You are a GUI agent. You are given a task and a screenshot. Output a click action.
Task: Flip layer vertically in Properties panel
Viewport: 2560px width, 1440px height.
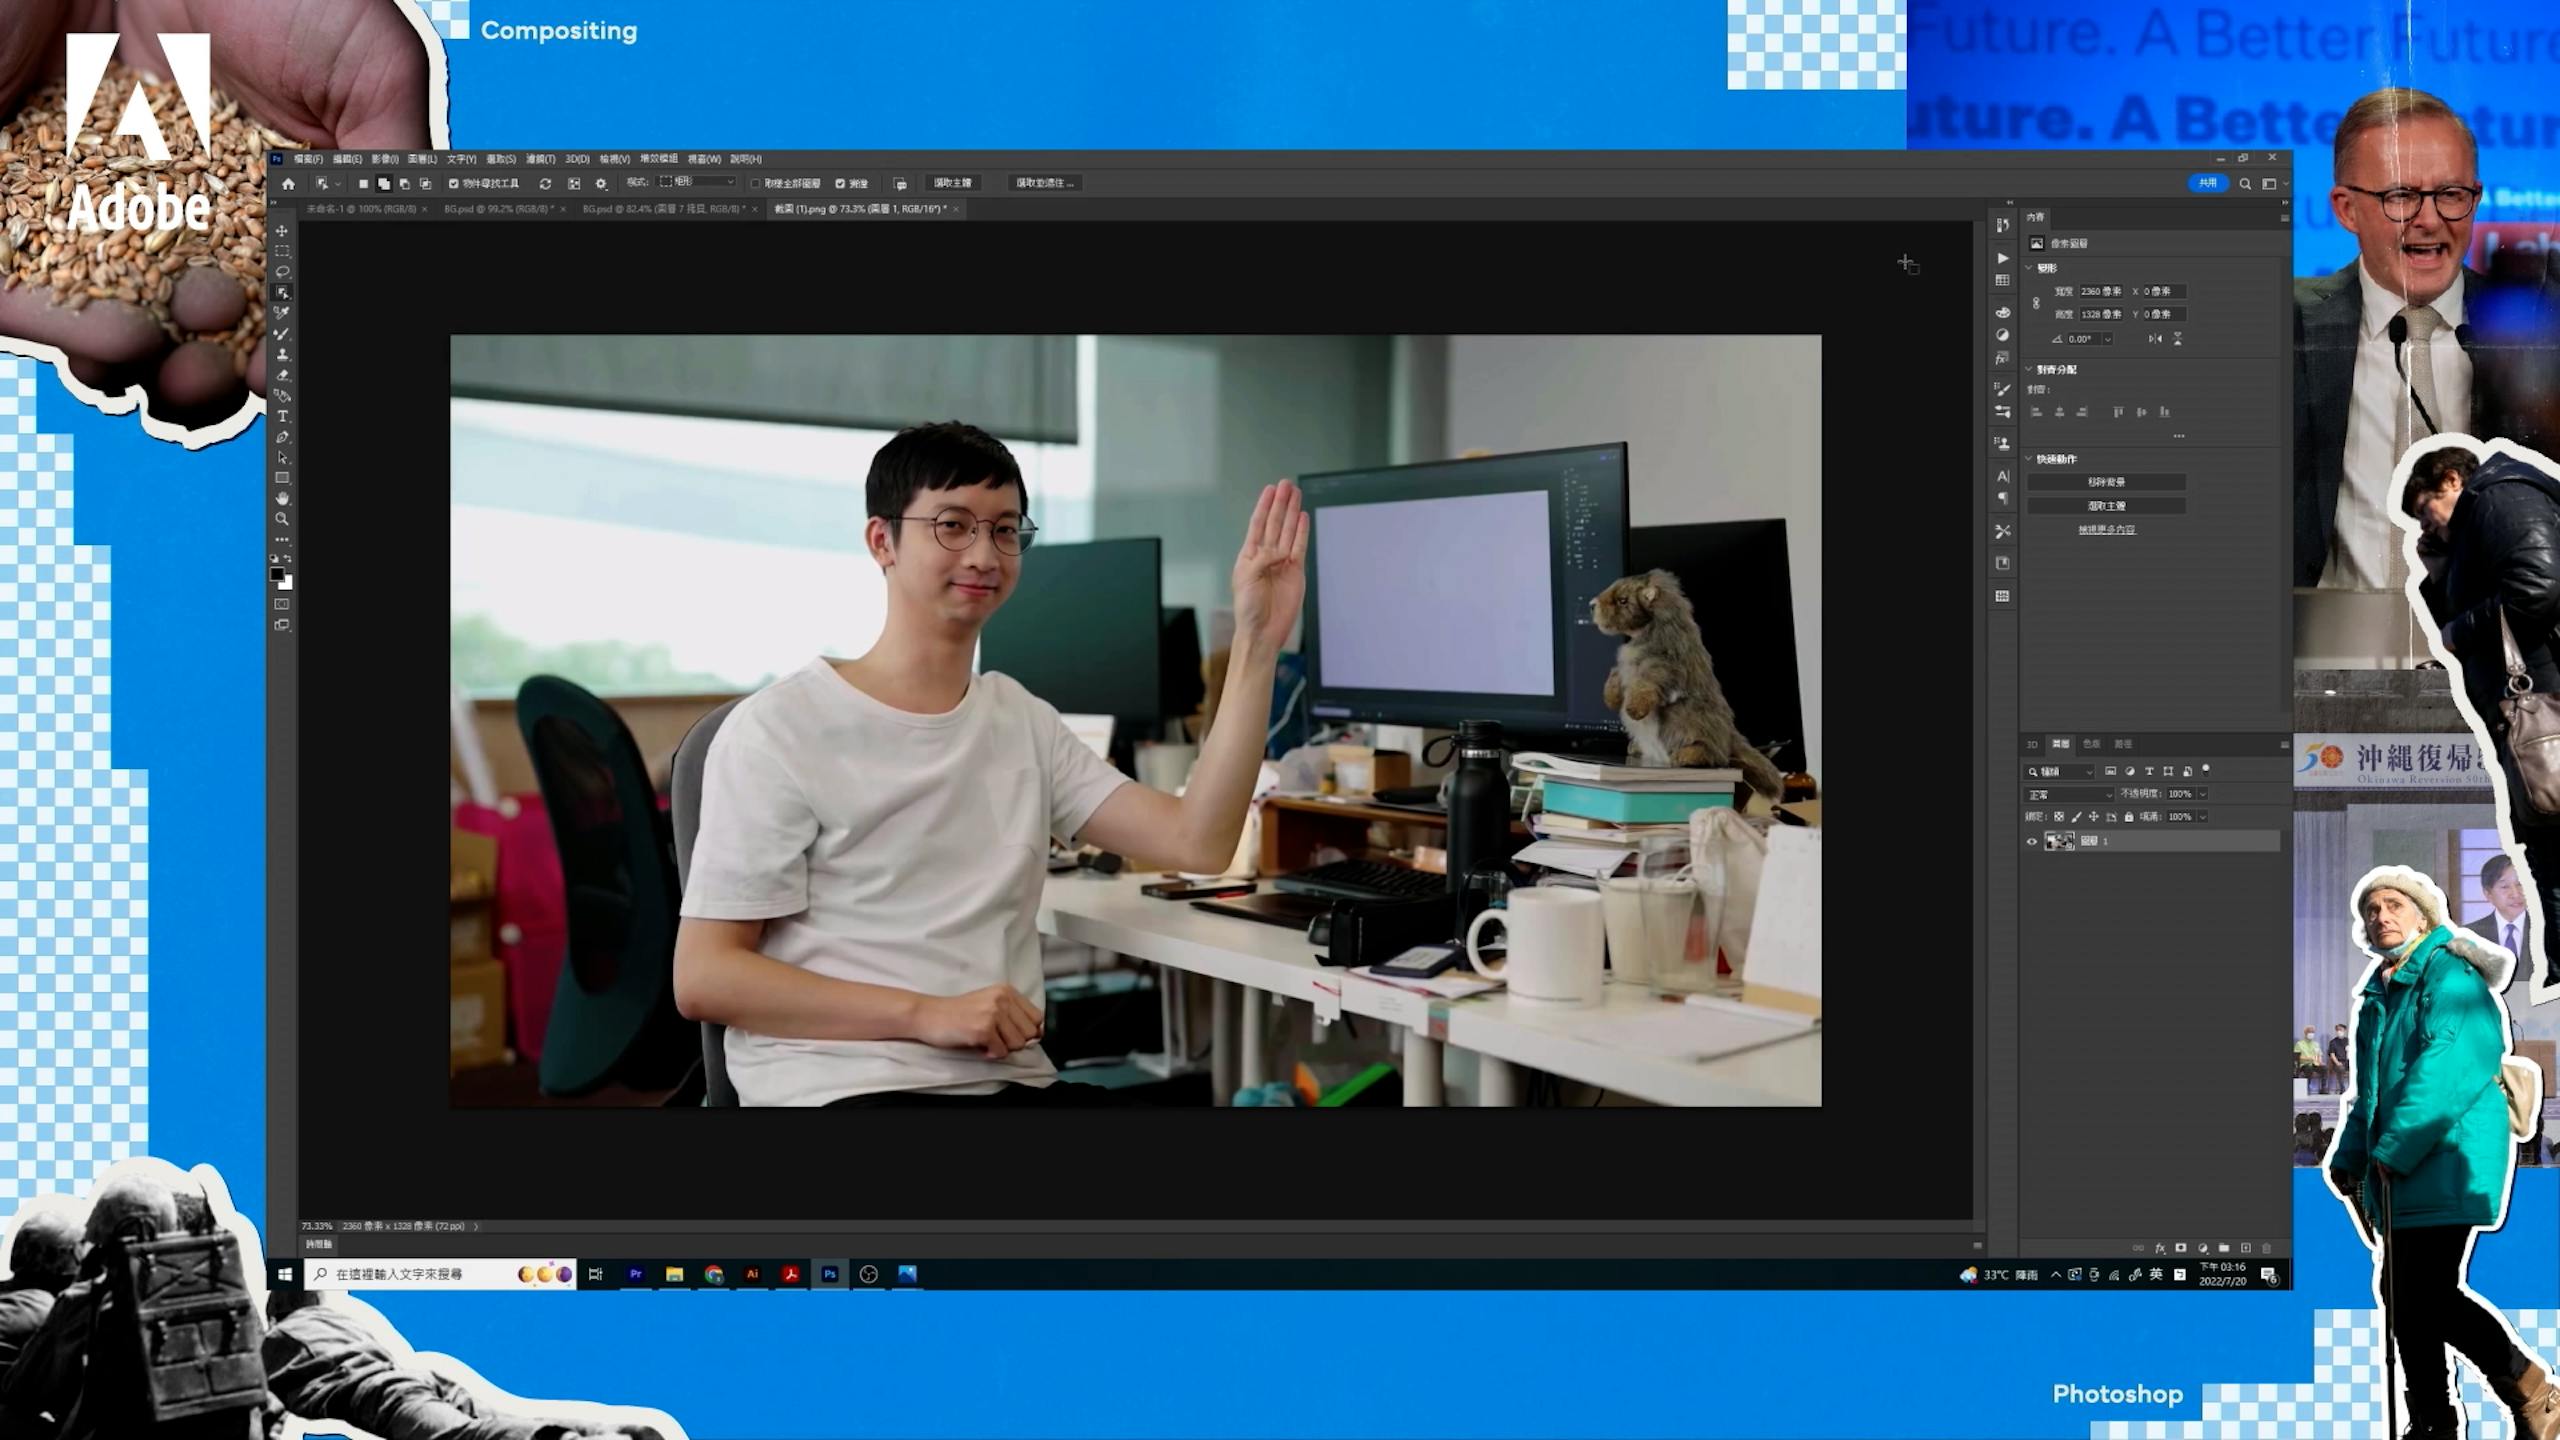click(x=2177, y=339)
